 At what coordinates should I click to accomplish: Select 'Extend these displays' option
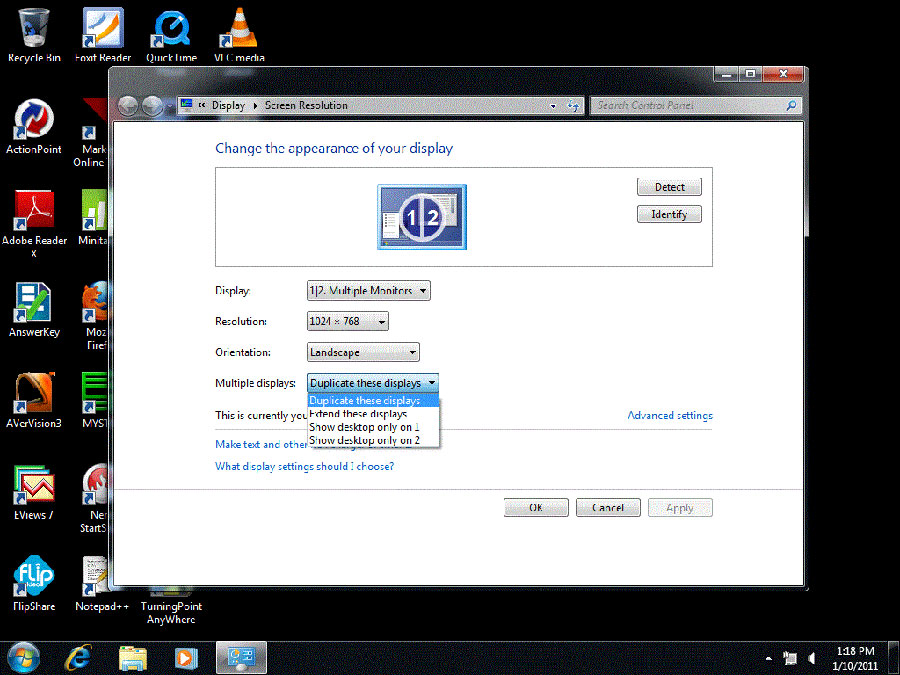coord(358,414)
